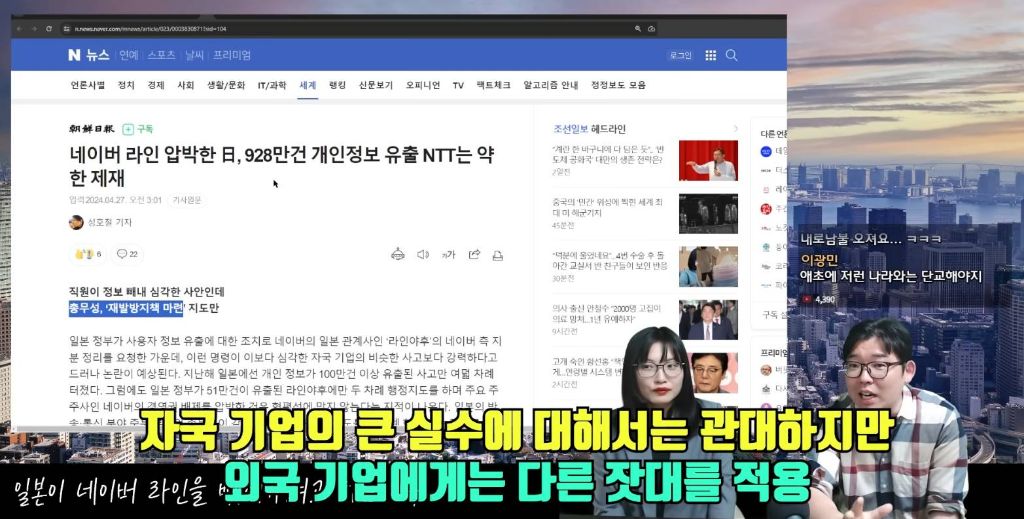Open the headline about 안철수 2000명 고집
Image resolution: width=1024 pixels, height=519 pixels.
[x=606, y=313]
